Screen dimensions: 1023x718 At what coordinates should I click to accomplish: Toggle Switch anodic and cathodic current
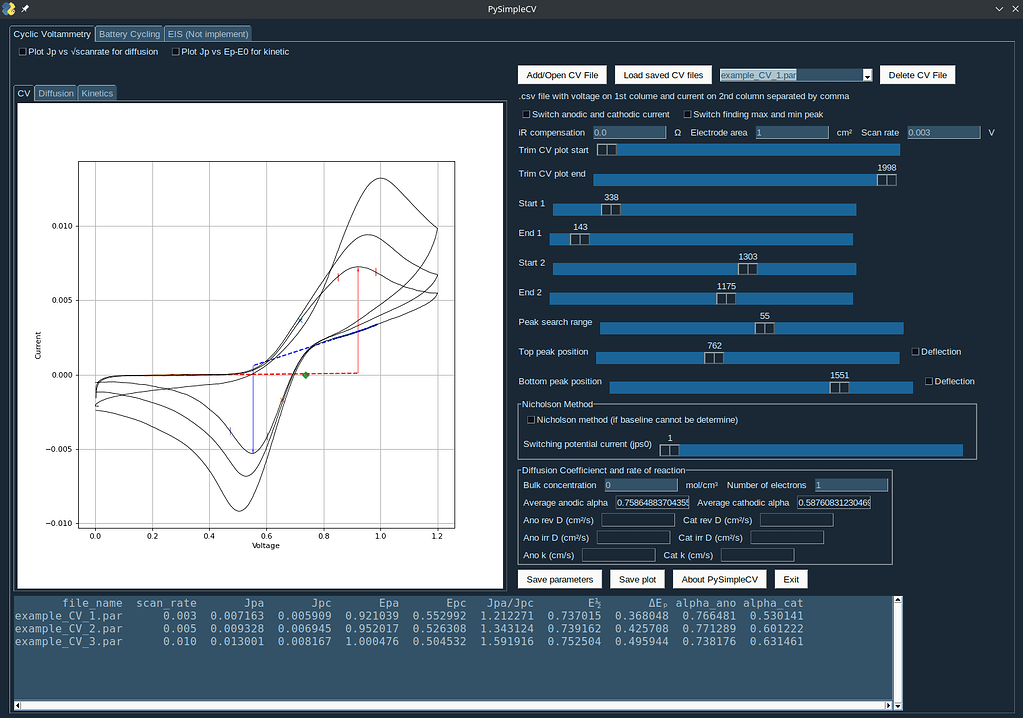coord(527,115)
